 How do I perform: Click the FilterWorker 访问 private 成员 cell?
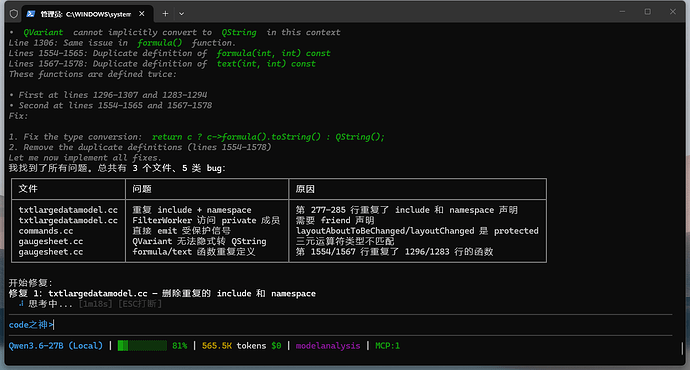point(206,220)
